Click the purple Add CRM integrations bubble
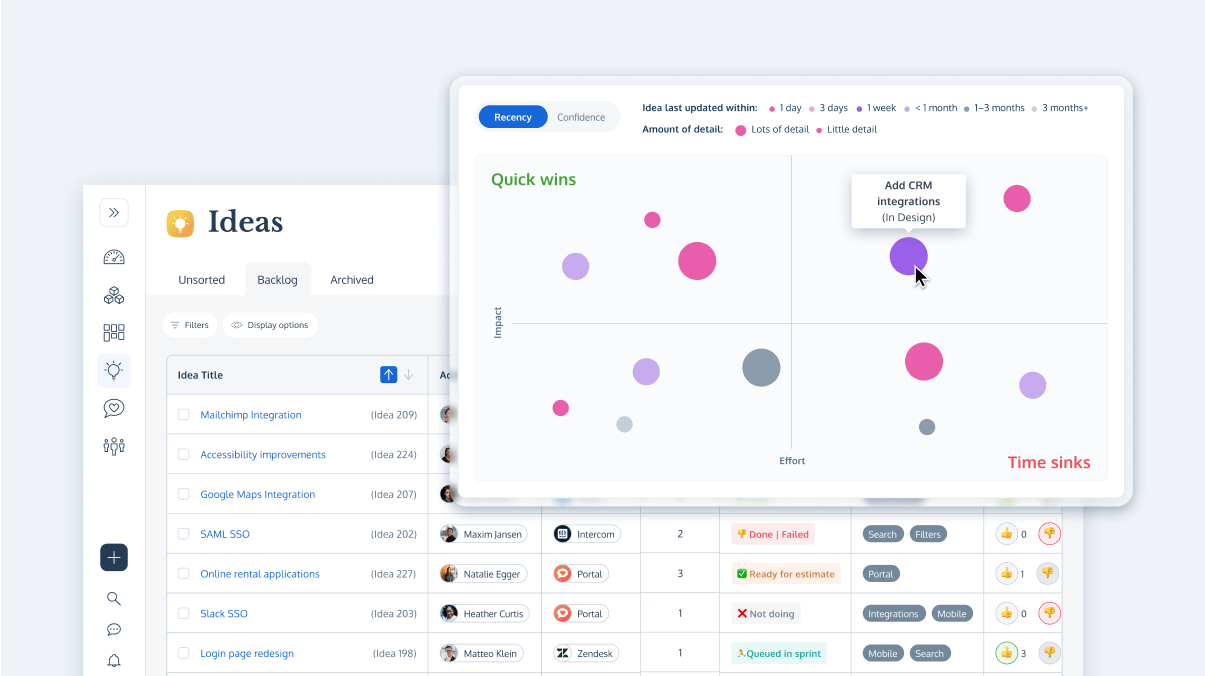Viewport: 1205px width, 676px height. point(908,256)
